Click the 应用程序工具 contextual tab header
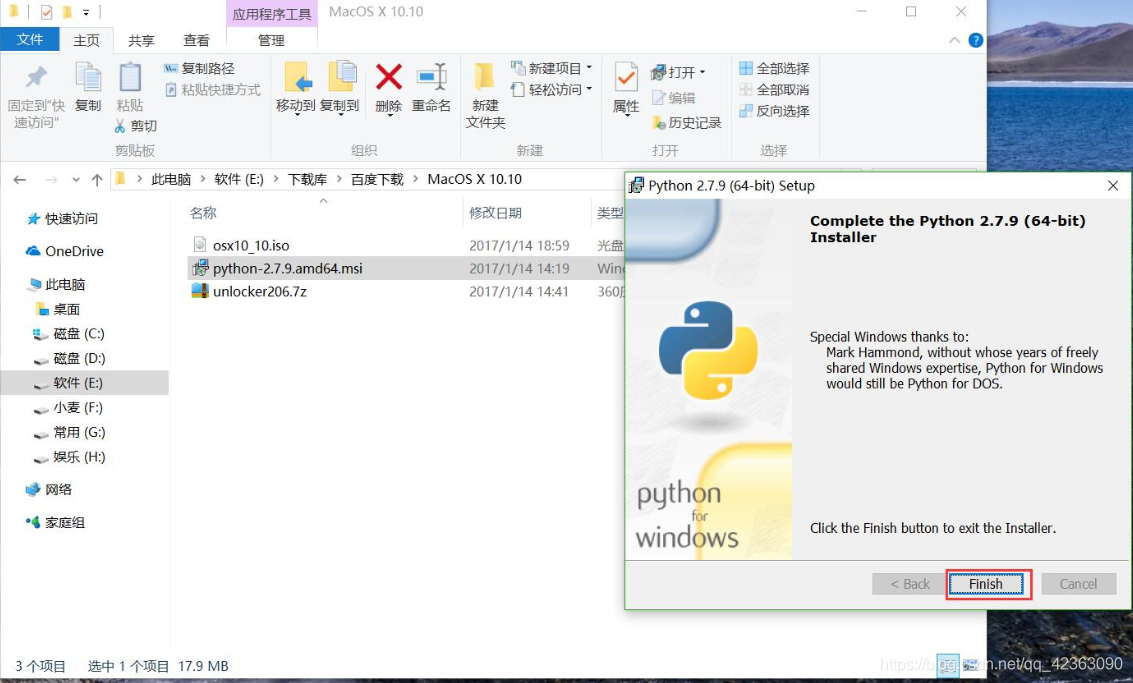The image size is (1133, 683). pos(272,14)
